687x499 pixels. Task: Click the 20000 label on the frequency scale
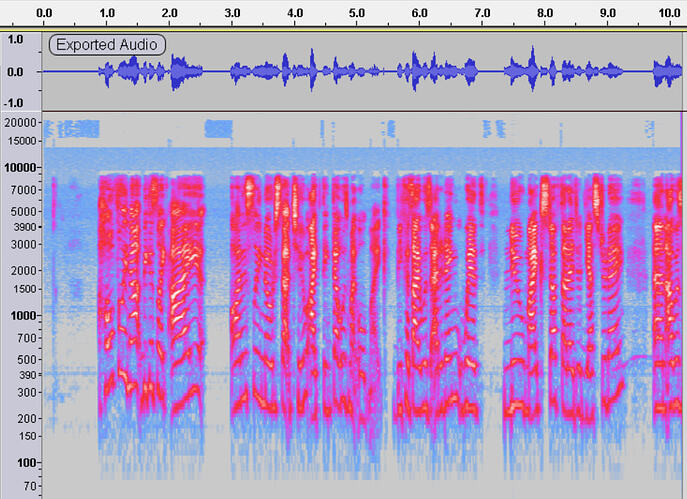[20, 122]
